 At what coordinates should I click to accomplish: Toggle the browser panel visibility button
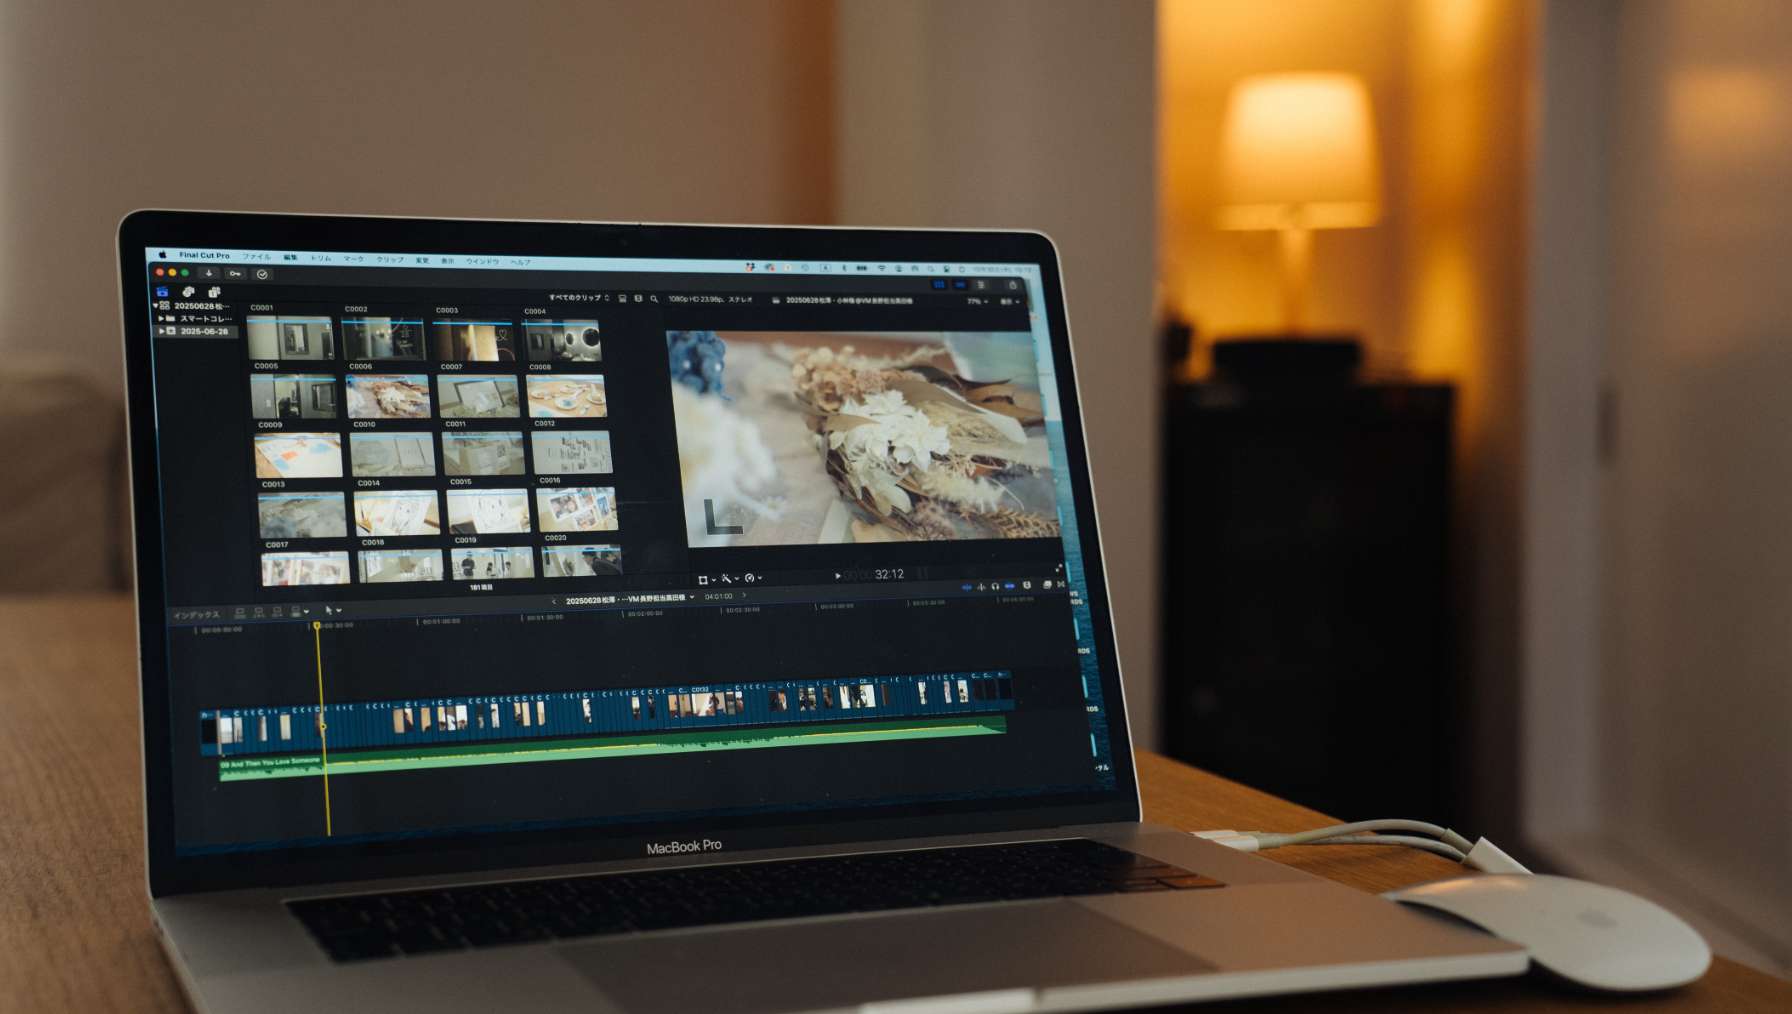click(x=938, y=285)
